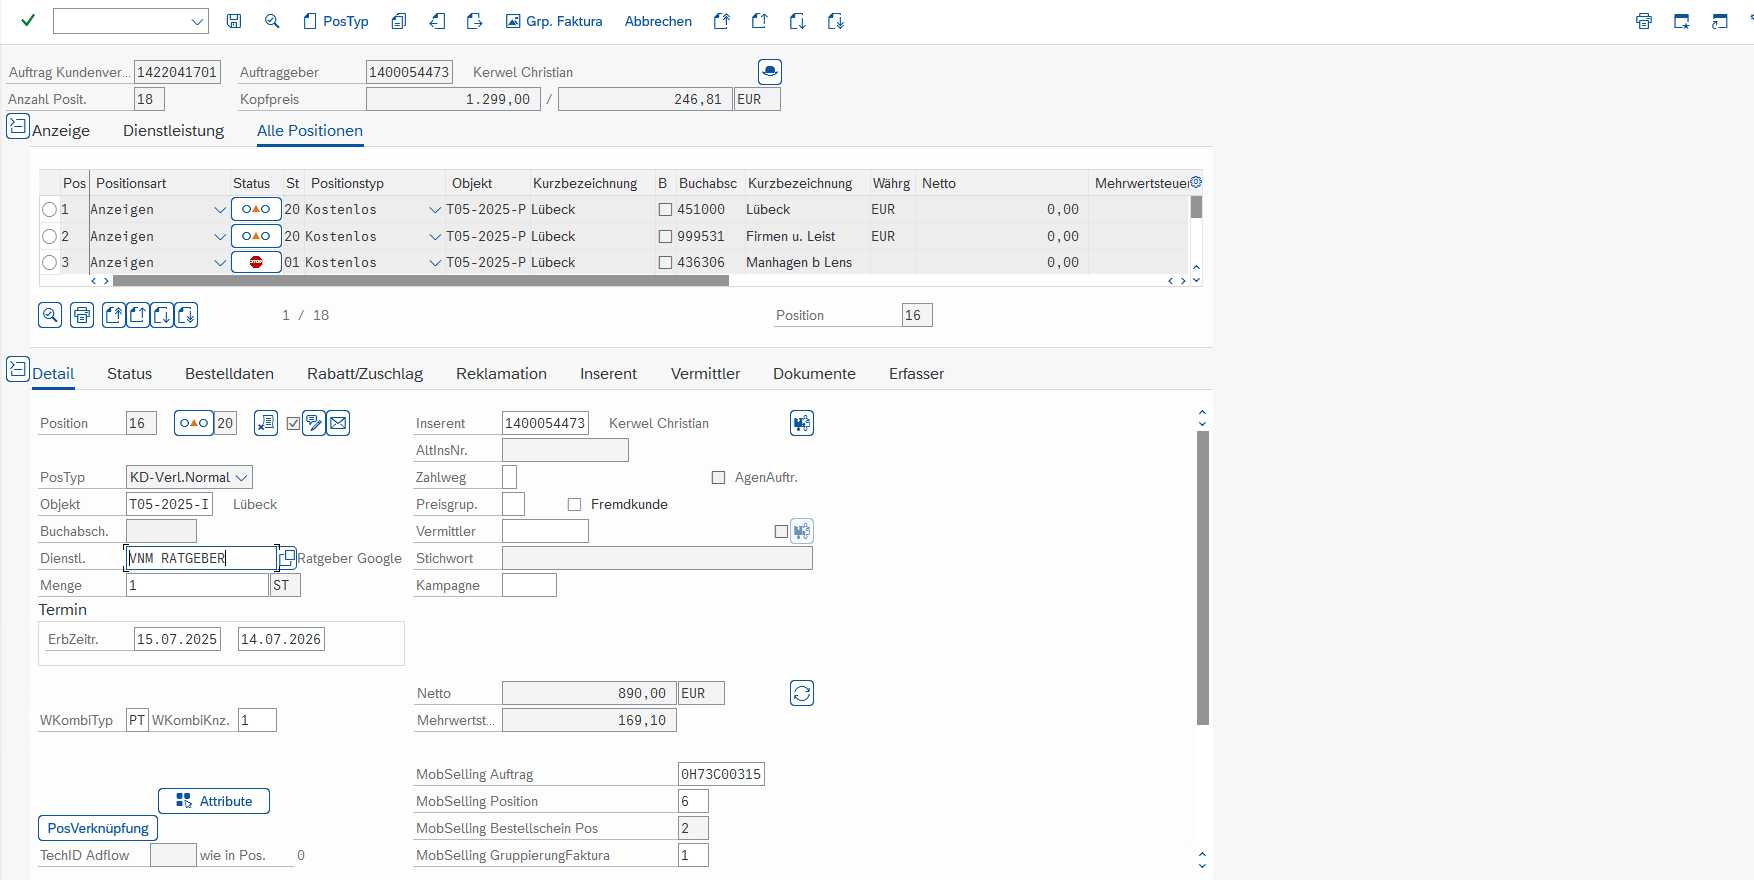Expand Positionsart dropdown in row 1
The height and width of the screenshot is (880, 1754).
tap(220, 209)
